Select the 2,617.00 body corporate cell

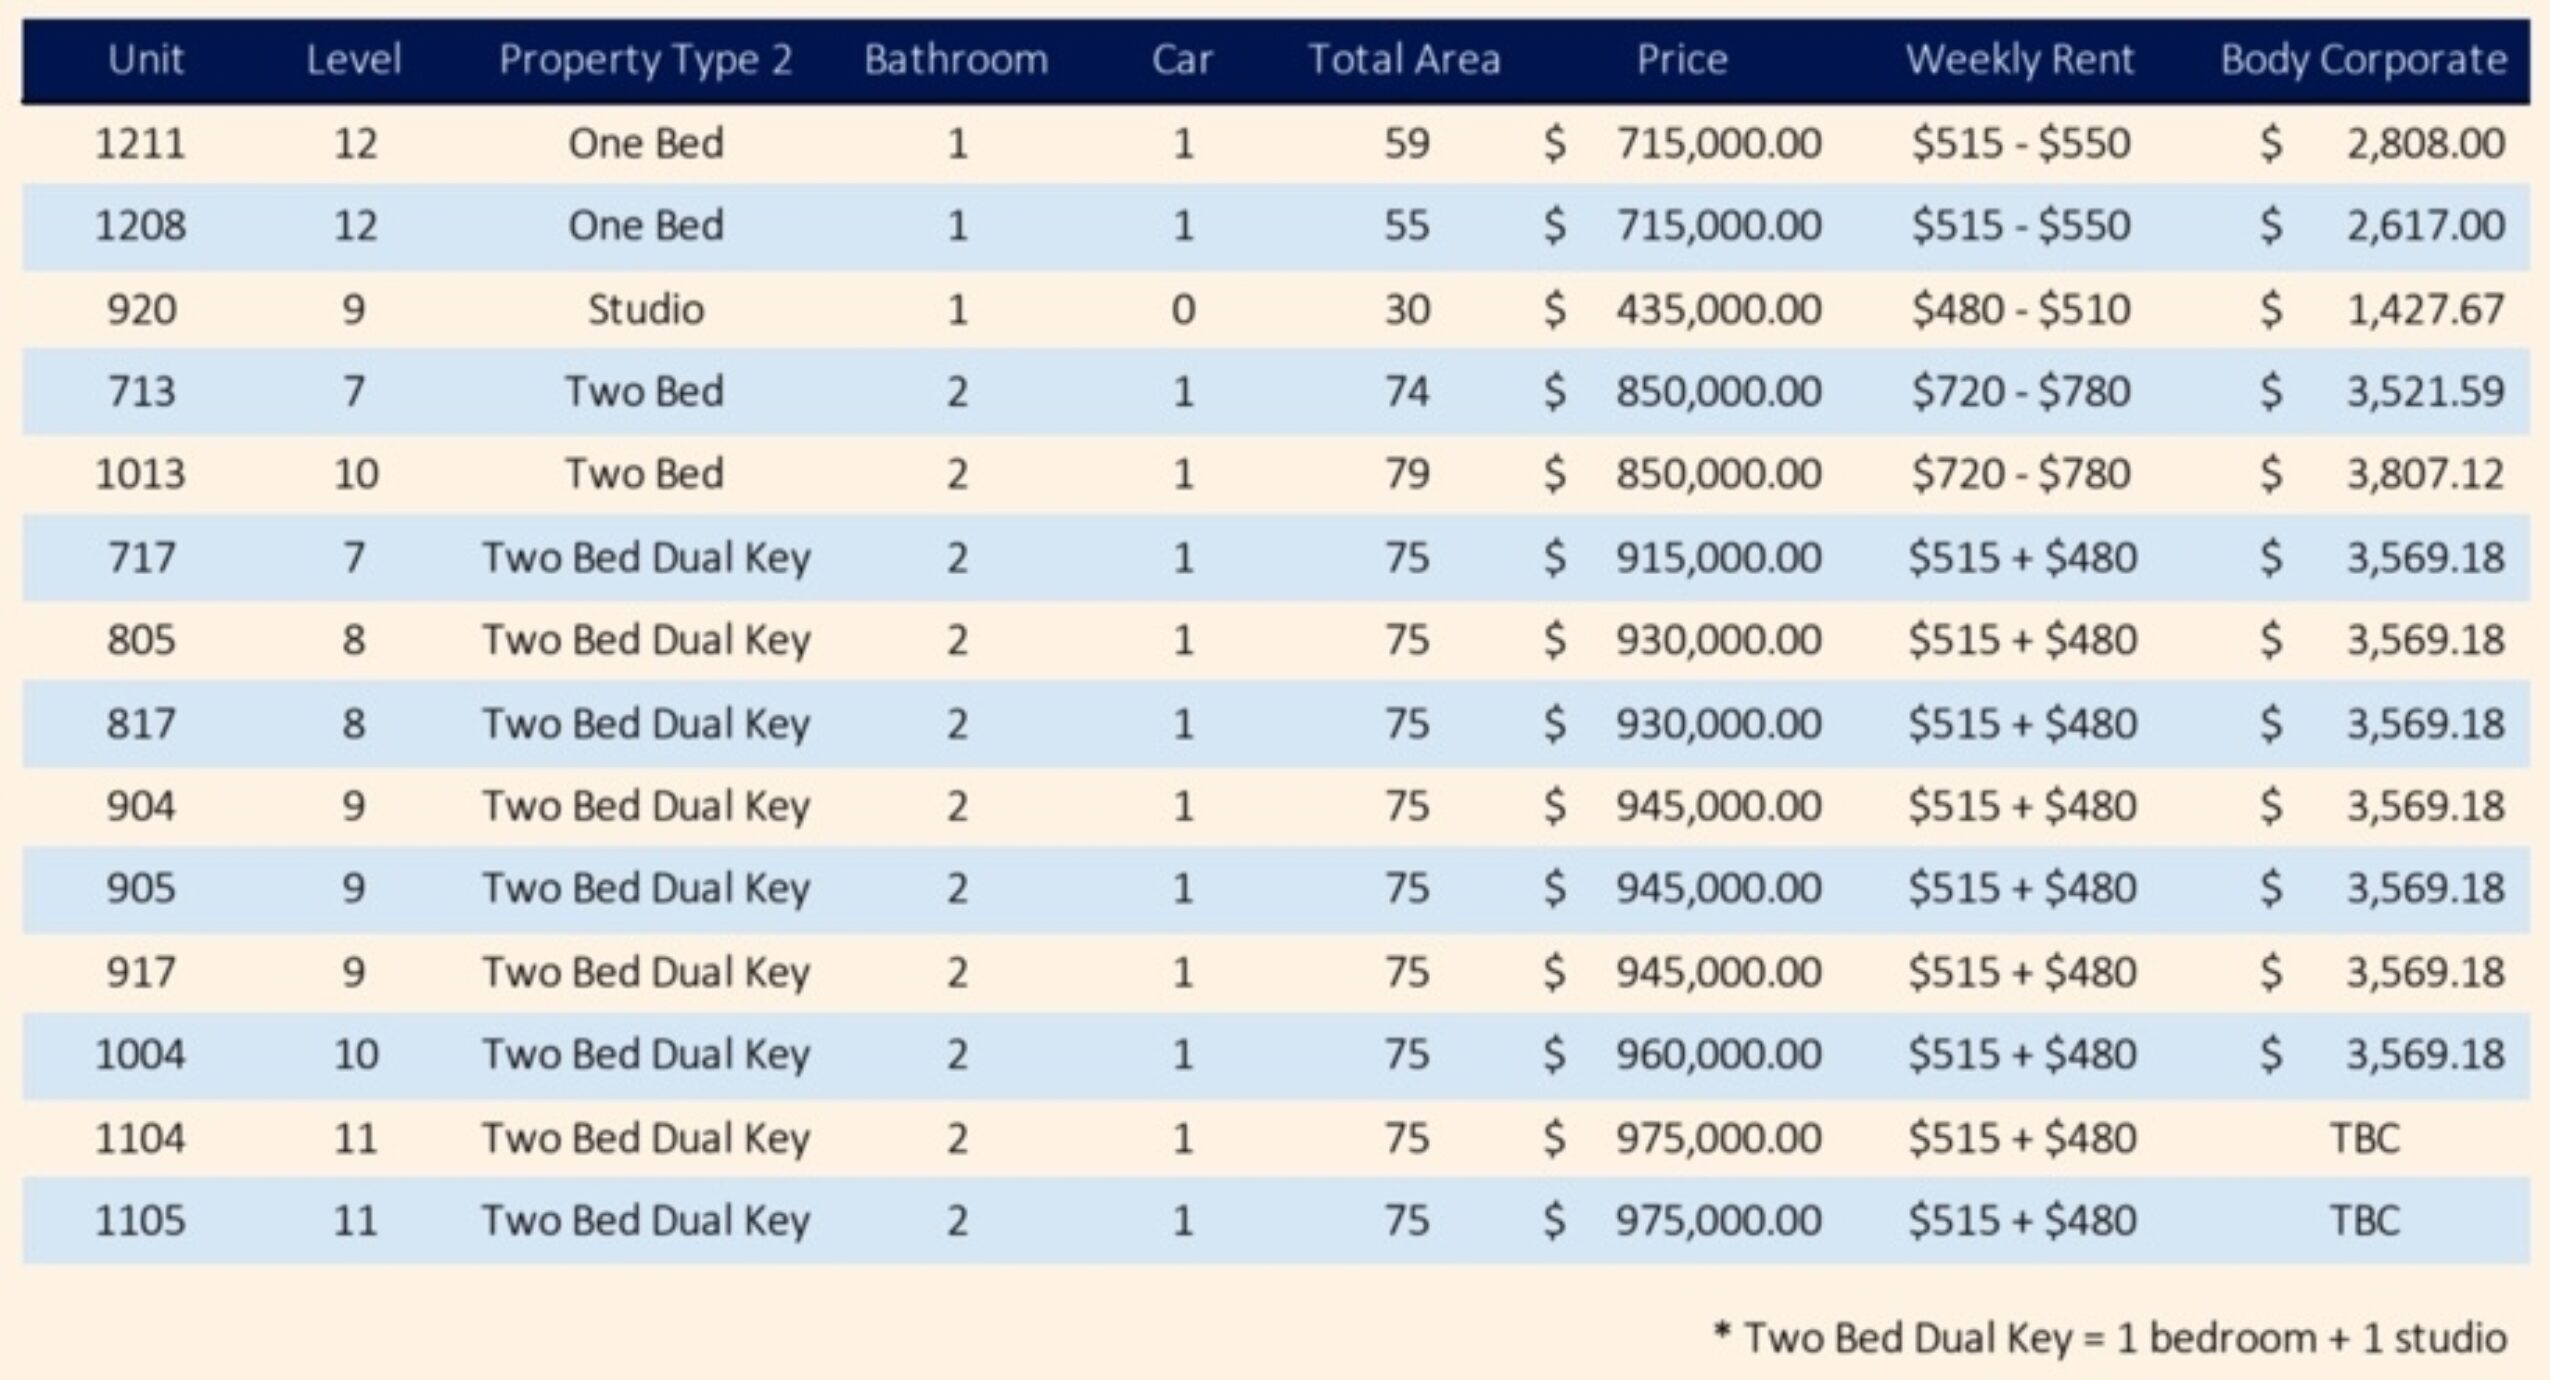point(2425,226)
